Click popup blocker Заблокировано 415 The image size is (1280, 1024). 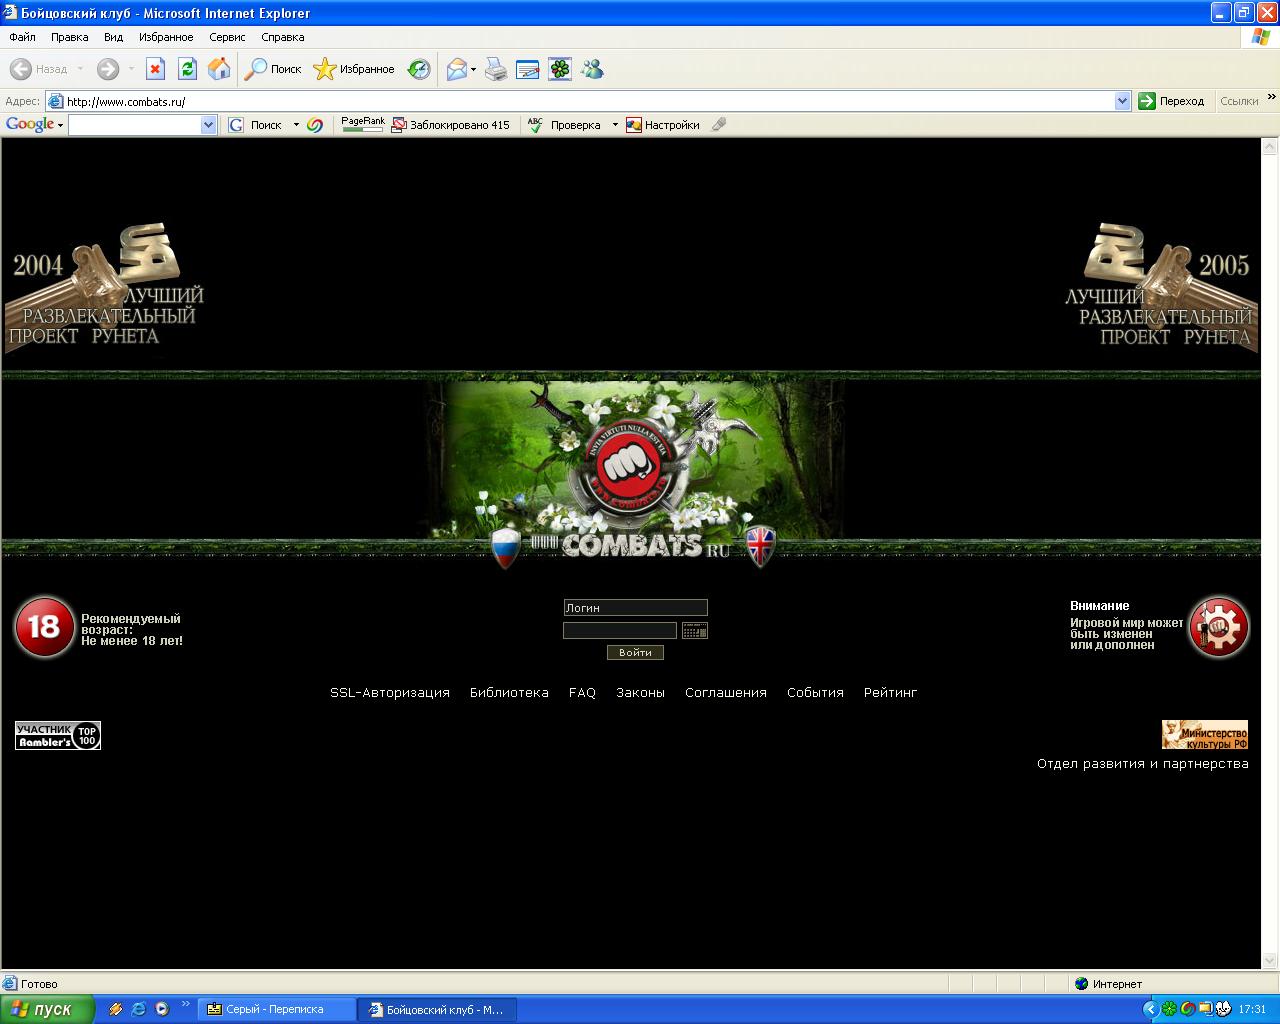(x=450, y=125)
